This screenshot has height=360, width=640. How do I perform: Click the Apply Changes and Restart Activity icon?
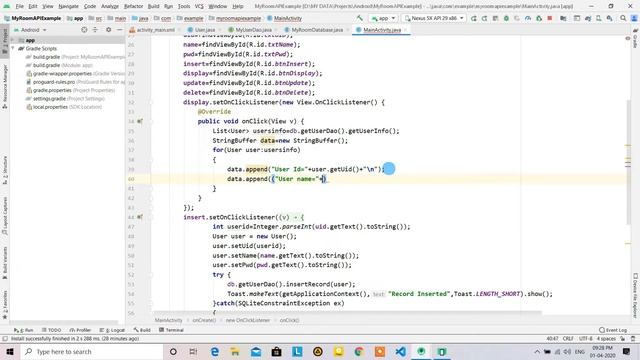[484, 18]
